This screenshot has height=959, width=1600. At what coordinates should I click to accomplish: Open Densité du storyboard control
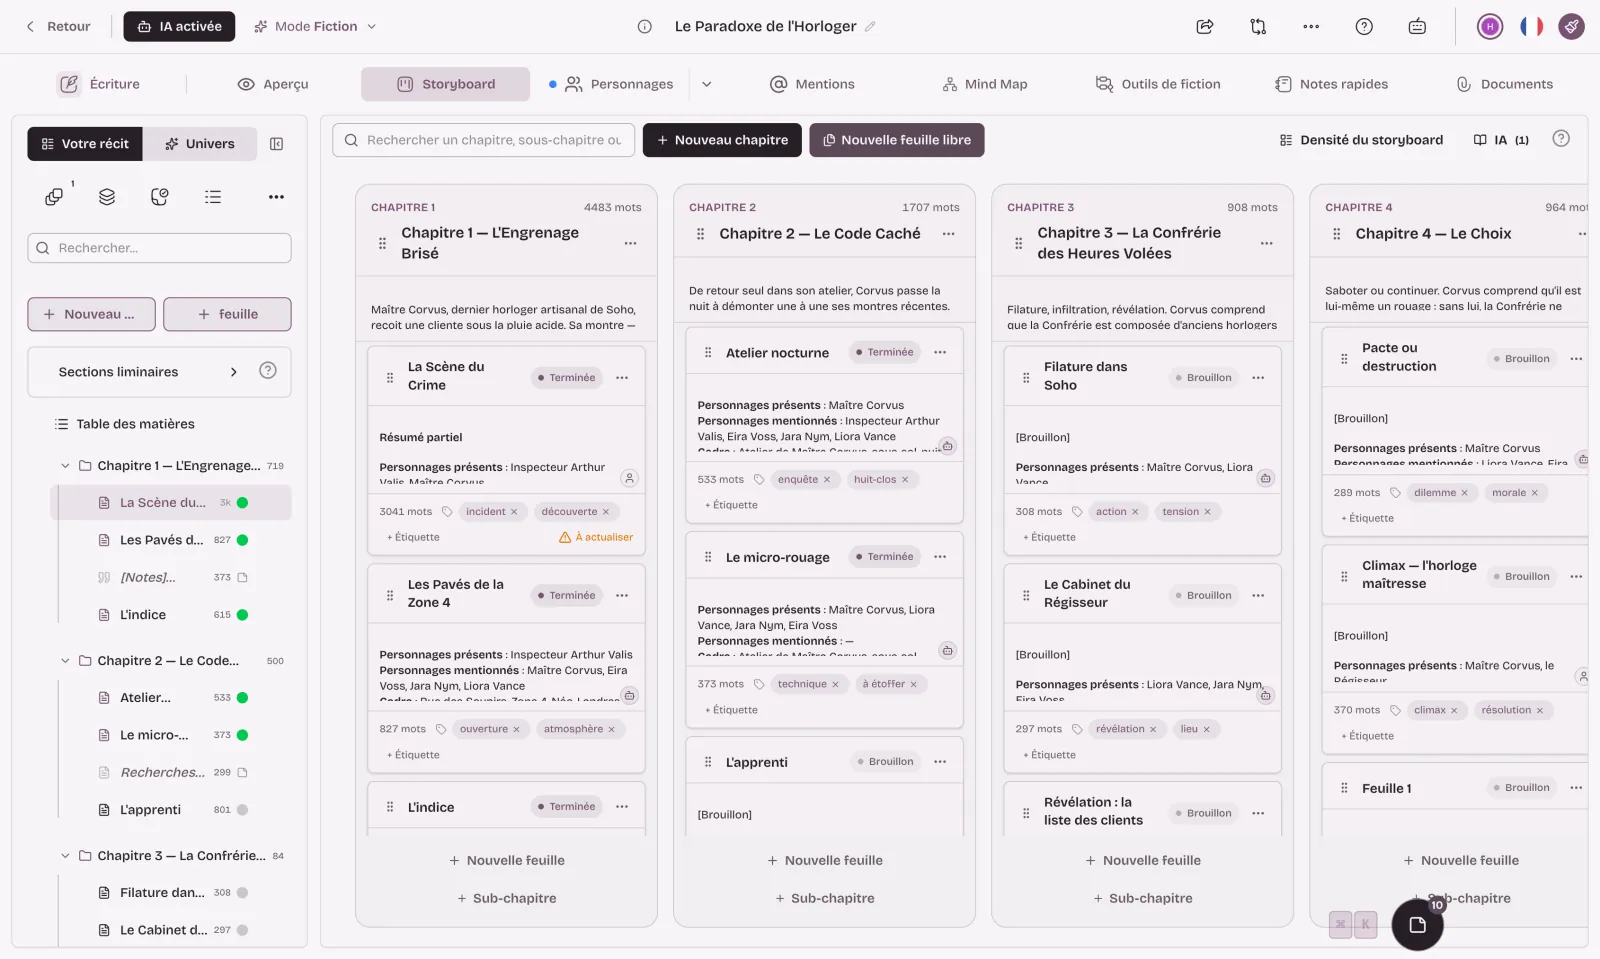(x=1361, y=140)
